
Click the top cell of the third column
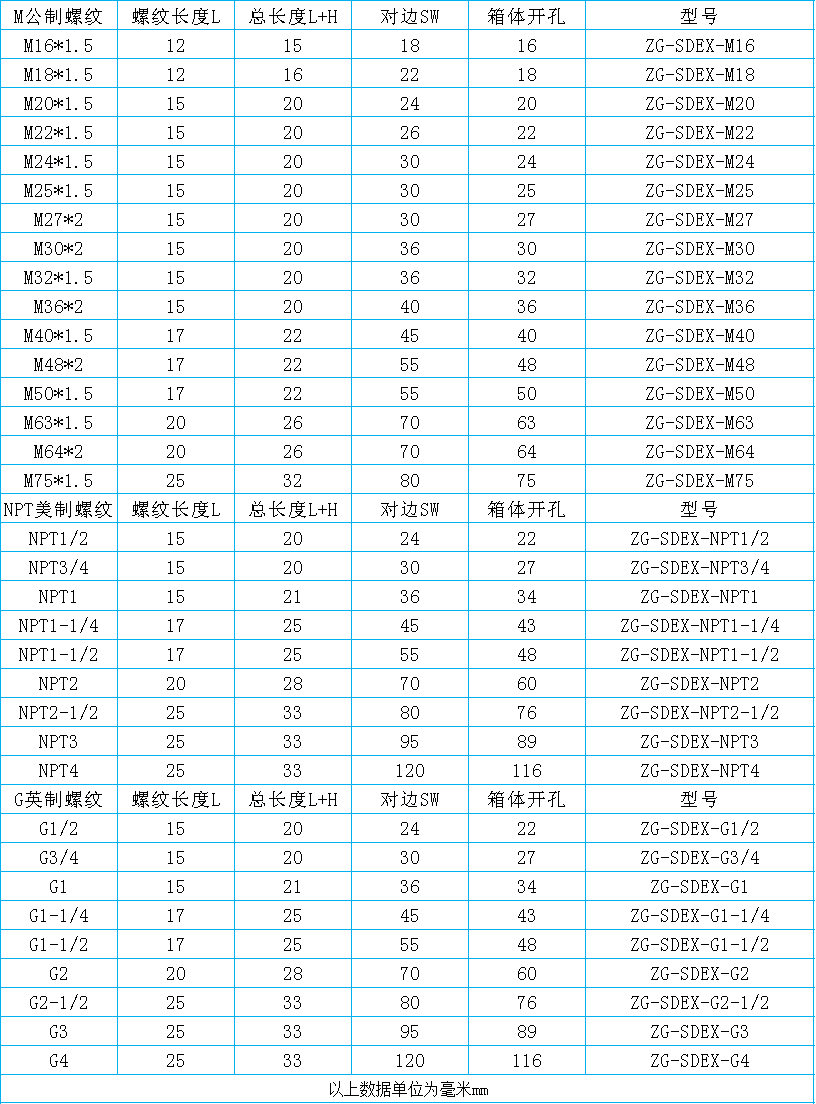tap(293, 15)
